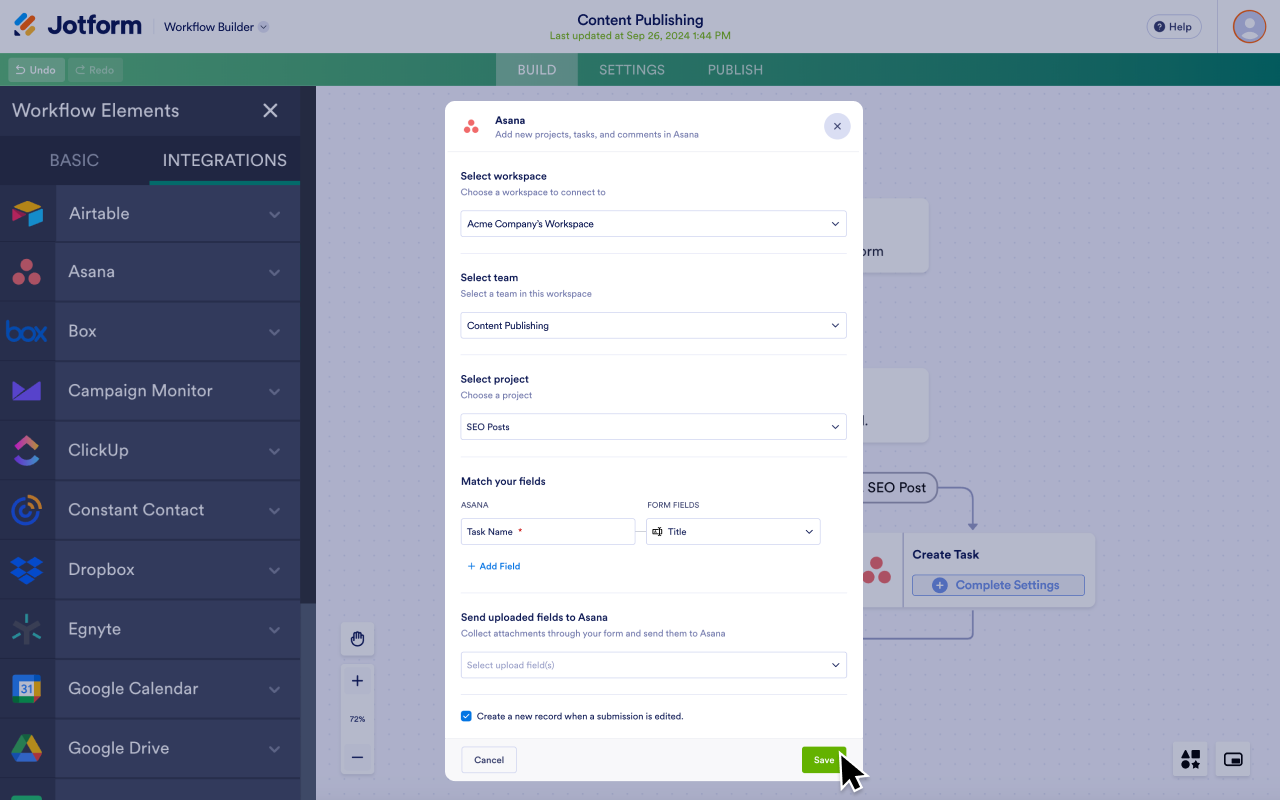Click the Asana integration icon in sidebar
Viewport: 1280px width, 800px height.
click(27, 272)
